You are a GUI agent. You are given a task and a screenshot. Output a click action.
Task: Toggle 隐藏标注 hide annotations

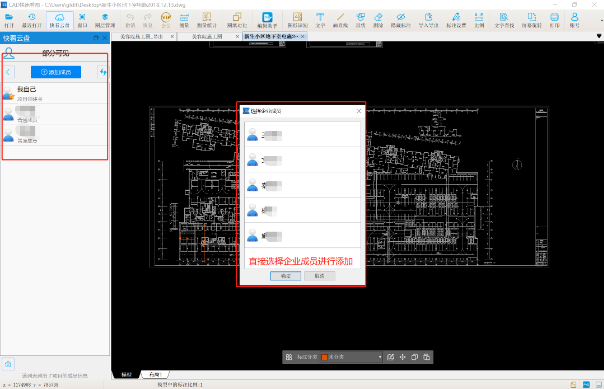[x=401, y=20]
